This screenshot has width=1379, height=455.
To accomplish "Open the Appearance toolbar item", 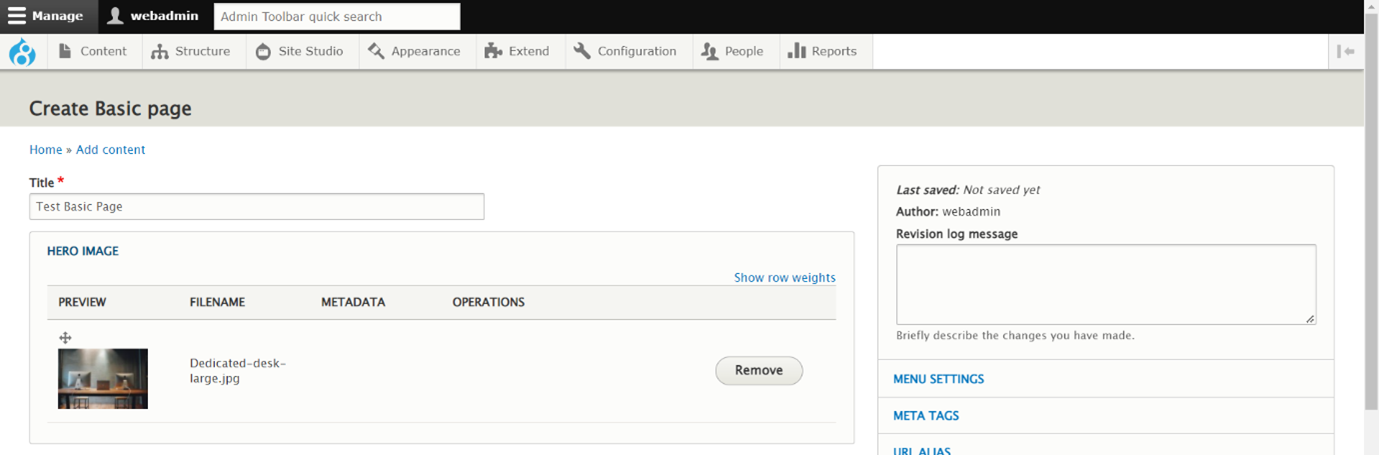I will point(414,52).
